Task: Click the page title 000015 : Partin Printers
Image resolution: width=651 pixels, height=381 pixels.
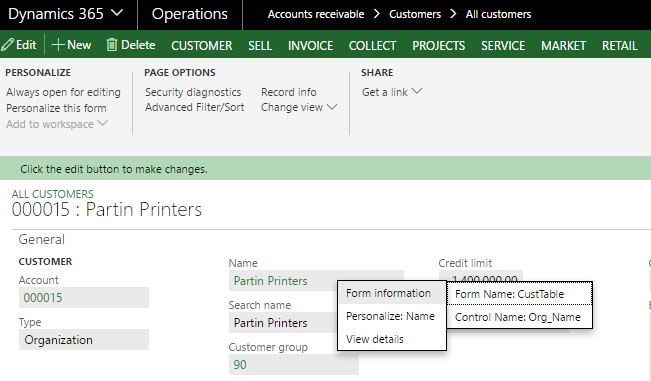Action: point(107,210)
